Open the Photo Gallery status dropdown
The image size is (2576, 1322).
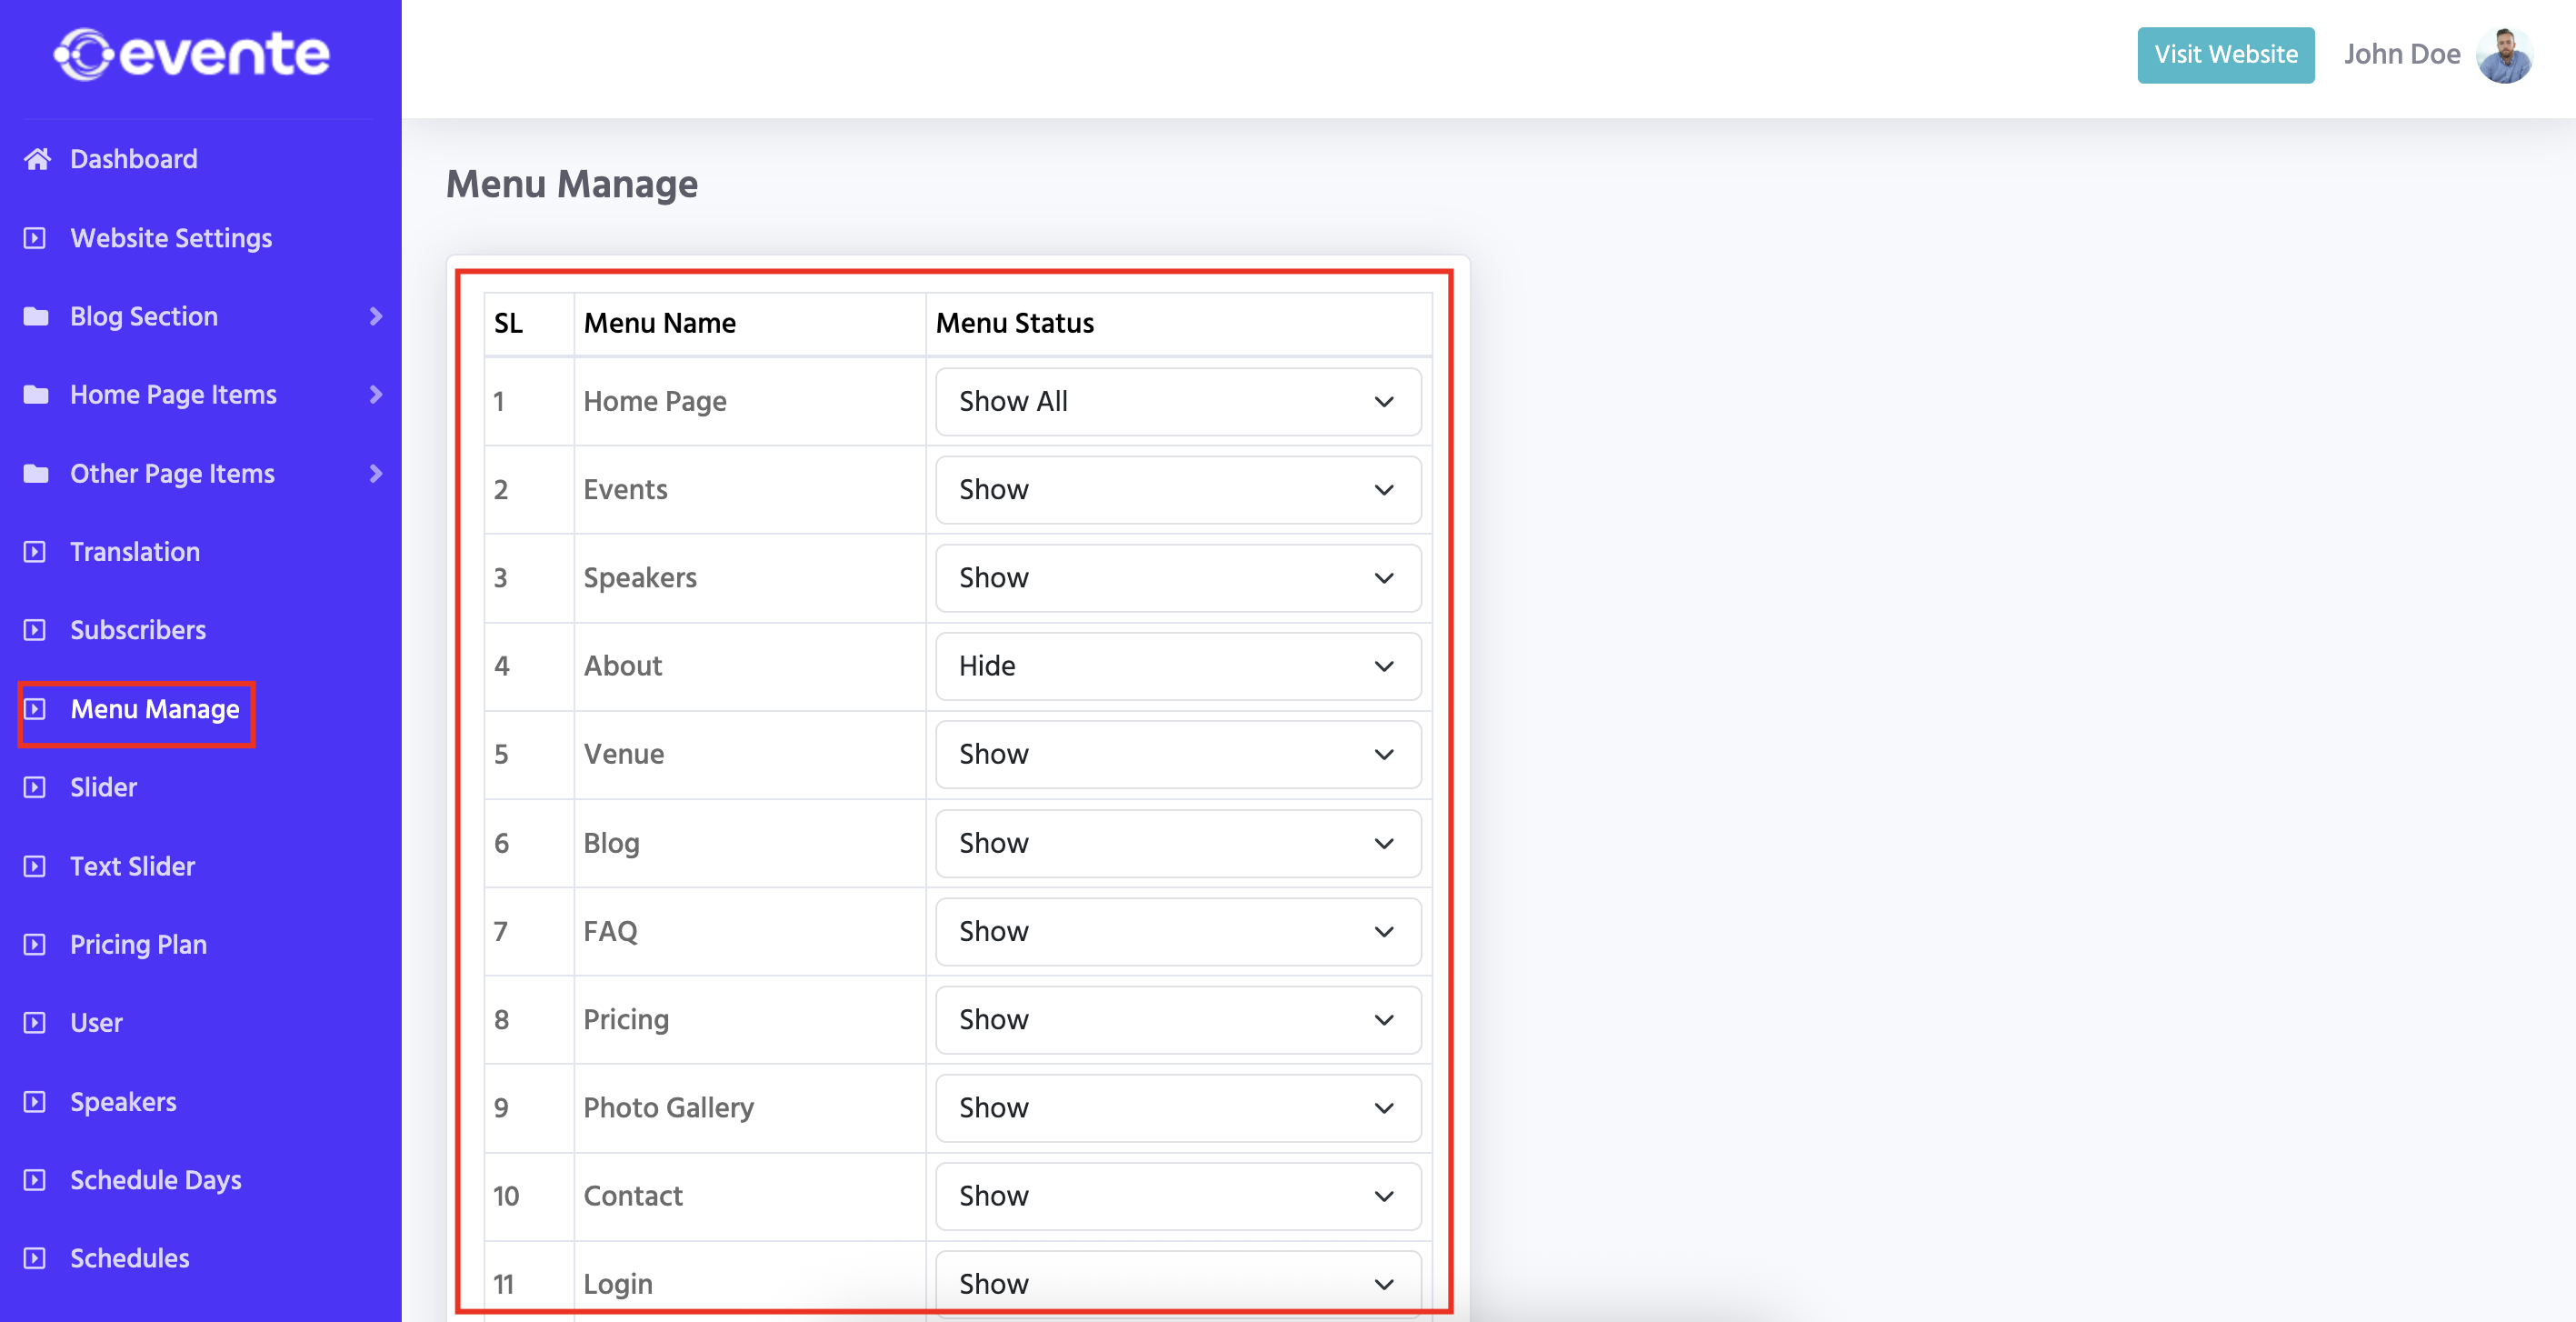1177,1108
